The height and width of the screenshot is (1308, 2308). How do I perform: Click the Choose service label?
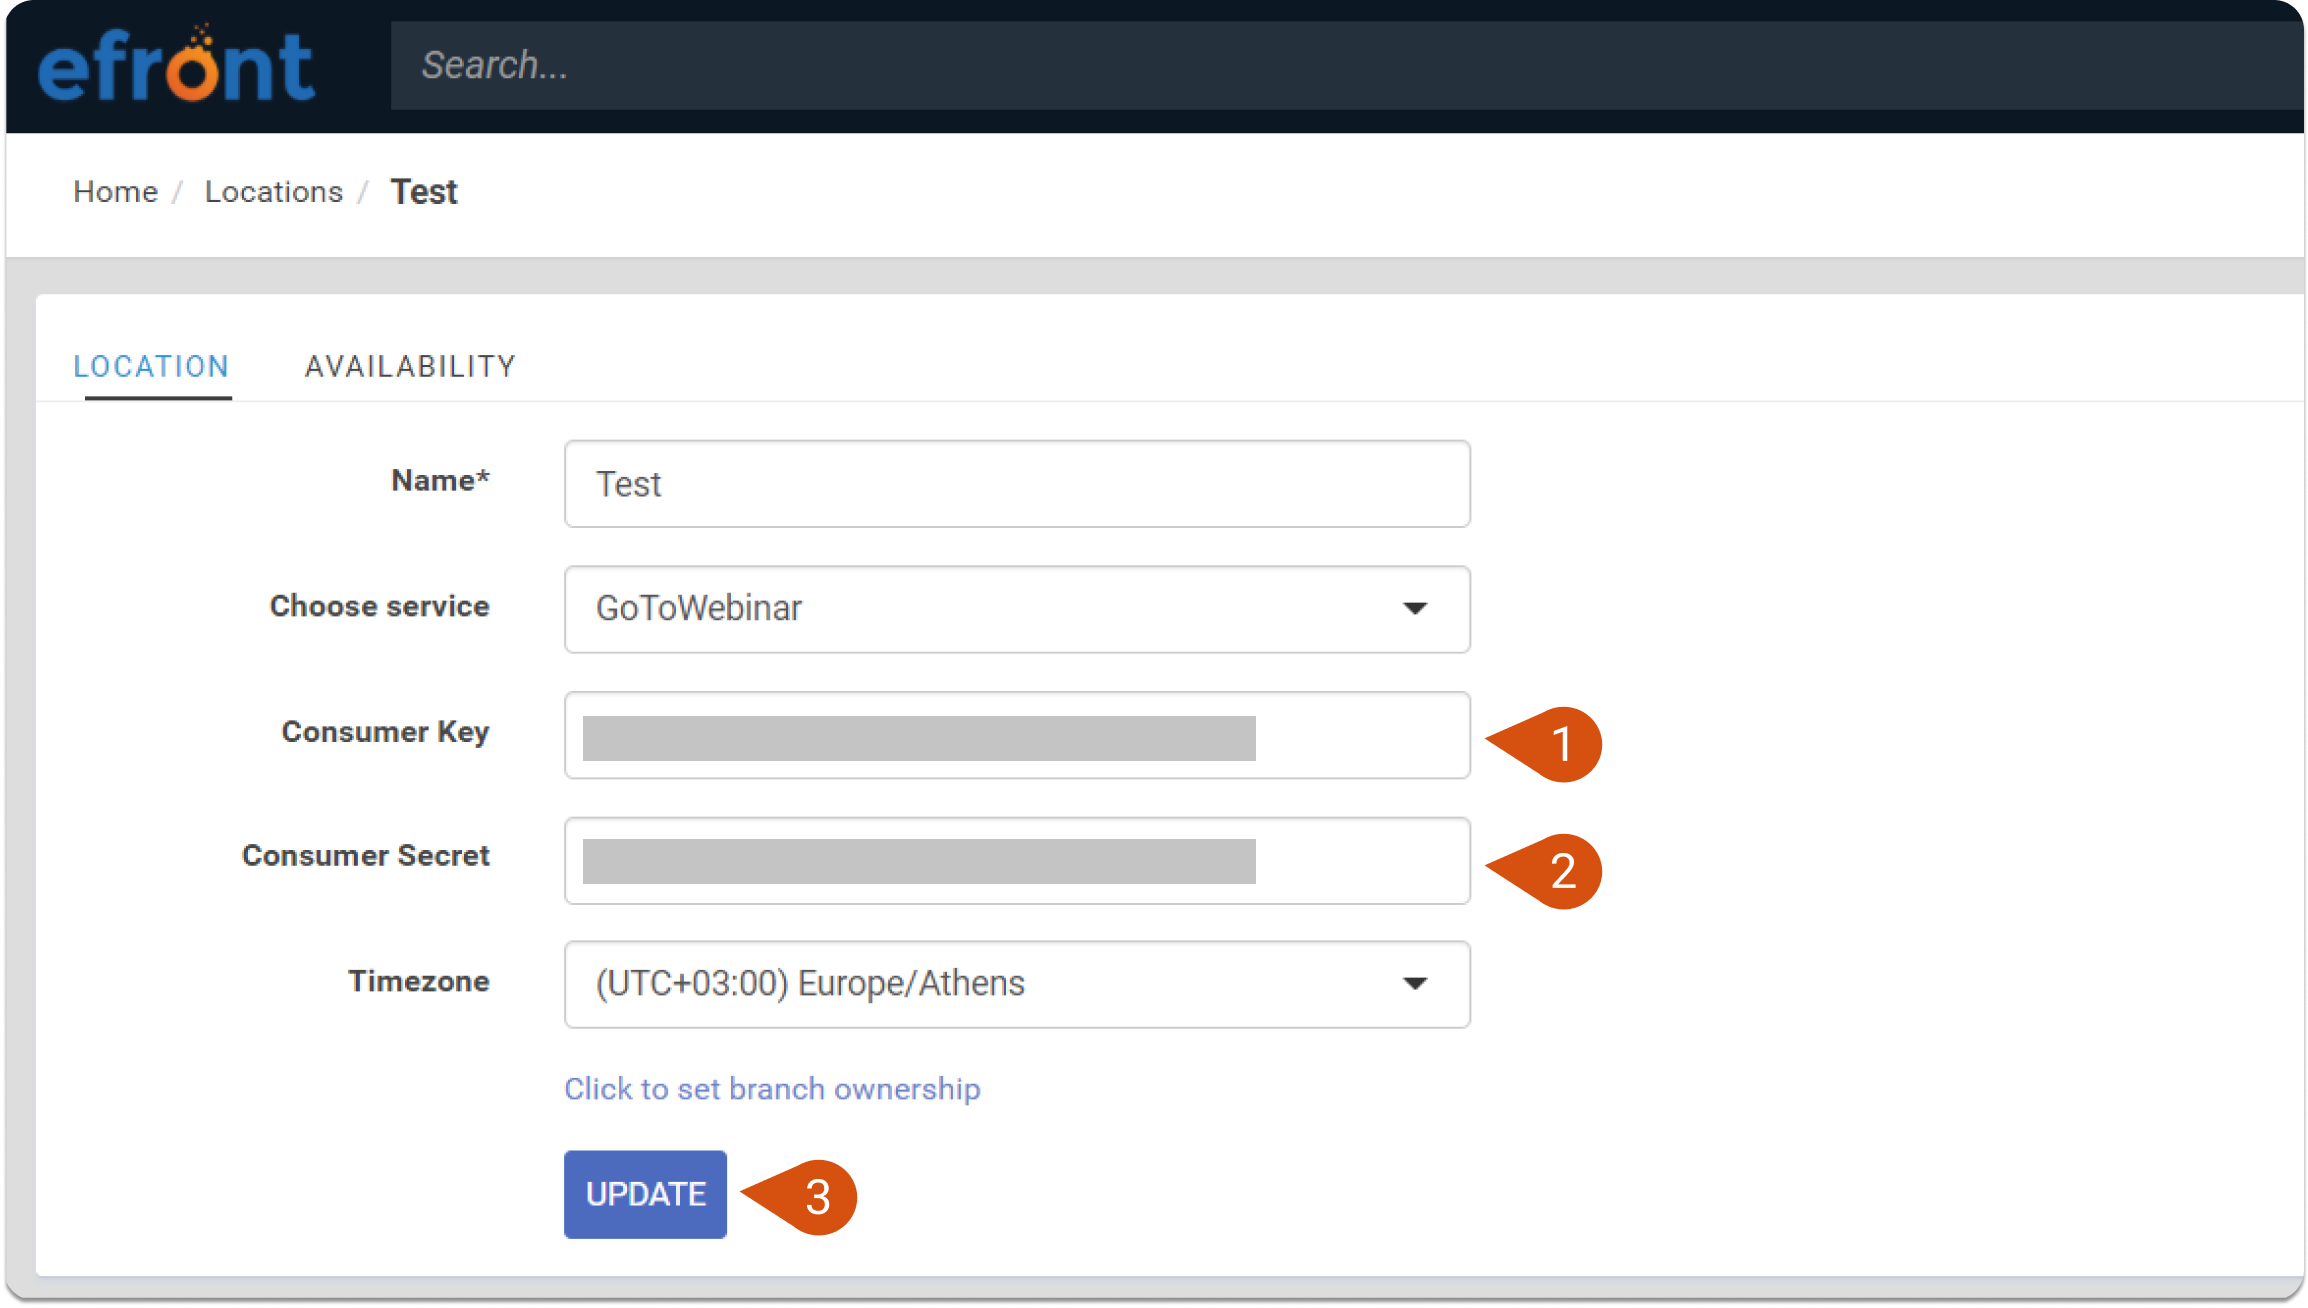click(x=380, y=606)
